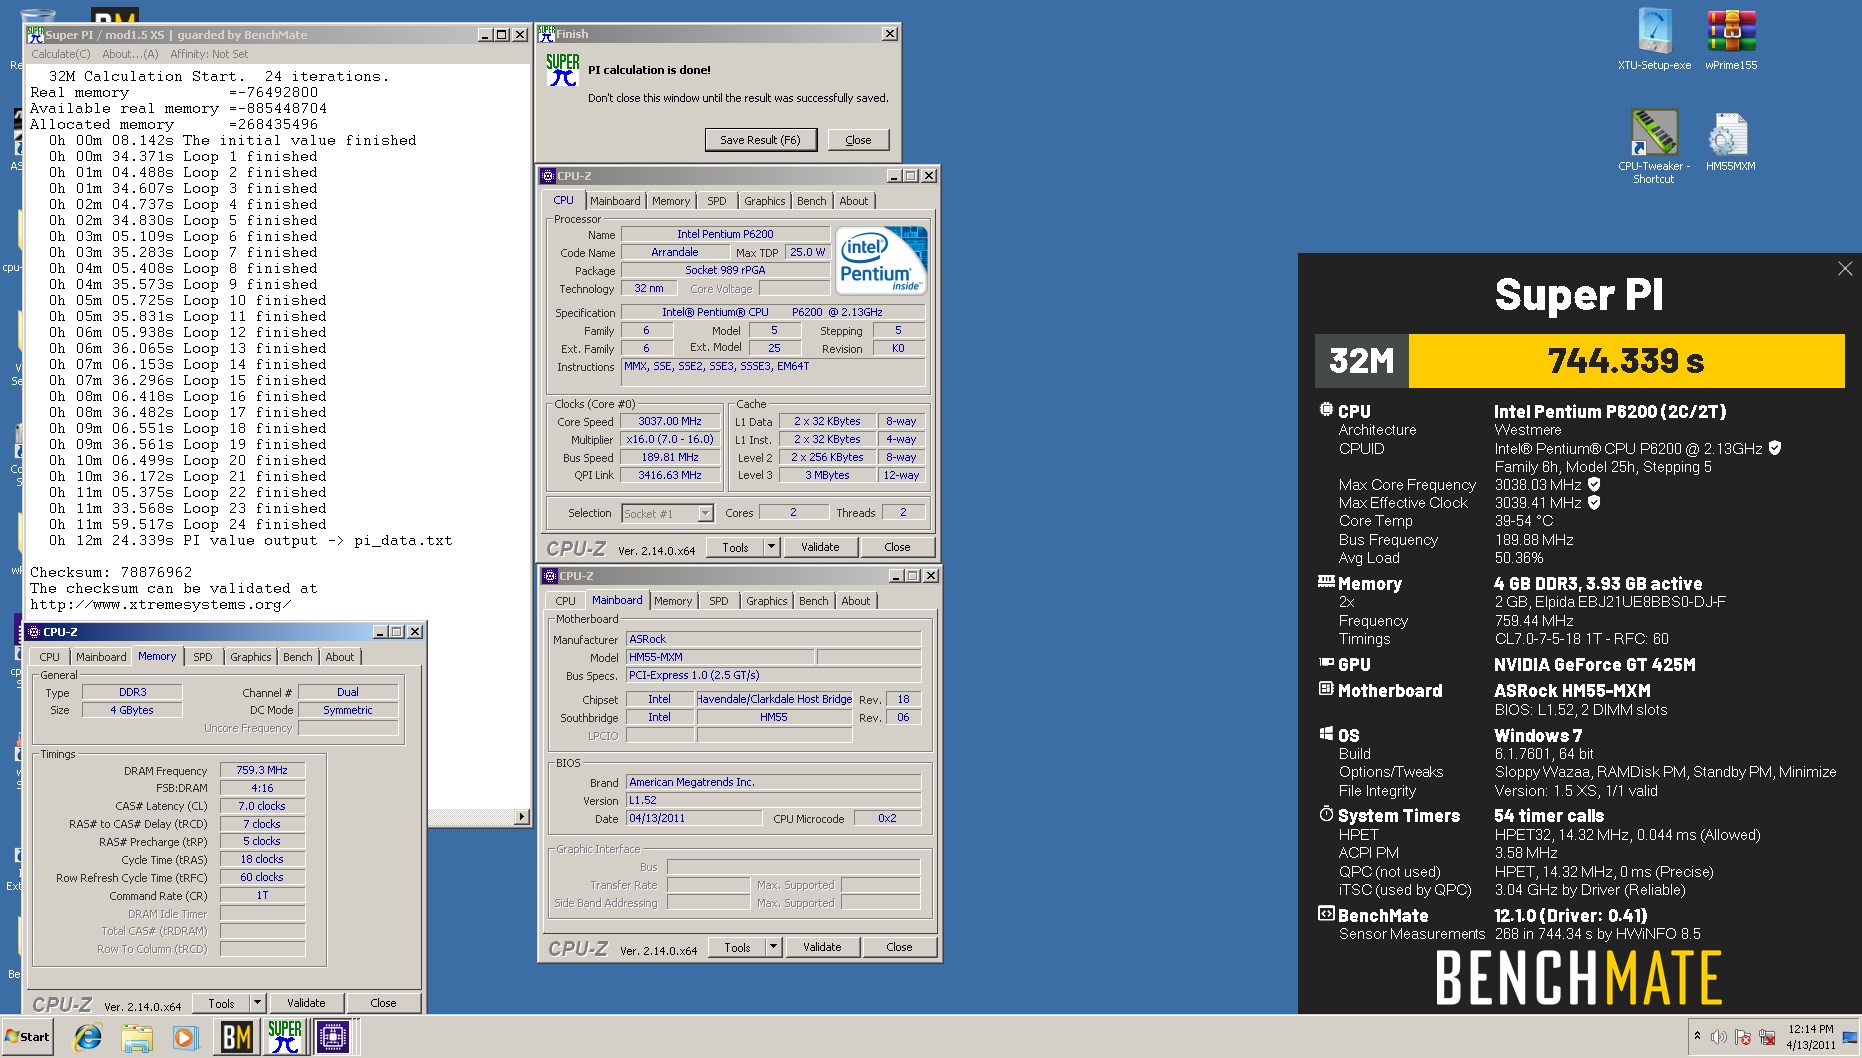Image resolution: width=1862 pixels, height=1058 pixels.
Task: Open the wPrime155 desktop icon
Action: [x=1731, y=40]
